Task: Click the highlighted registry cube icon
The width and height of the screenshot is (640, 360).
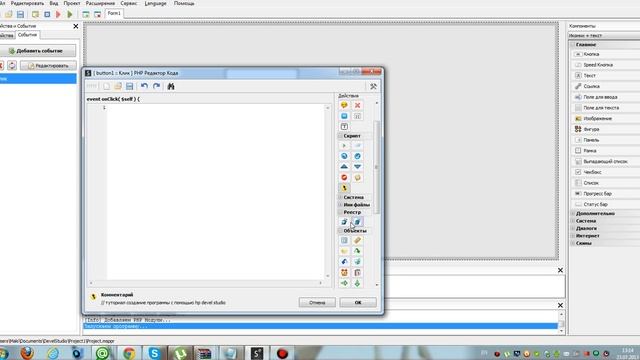Action: pos(357,222)
